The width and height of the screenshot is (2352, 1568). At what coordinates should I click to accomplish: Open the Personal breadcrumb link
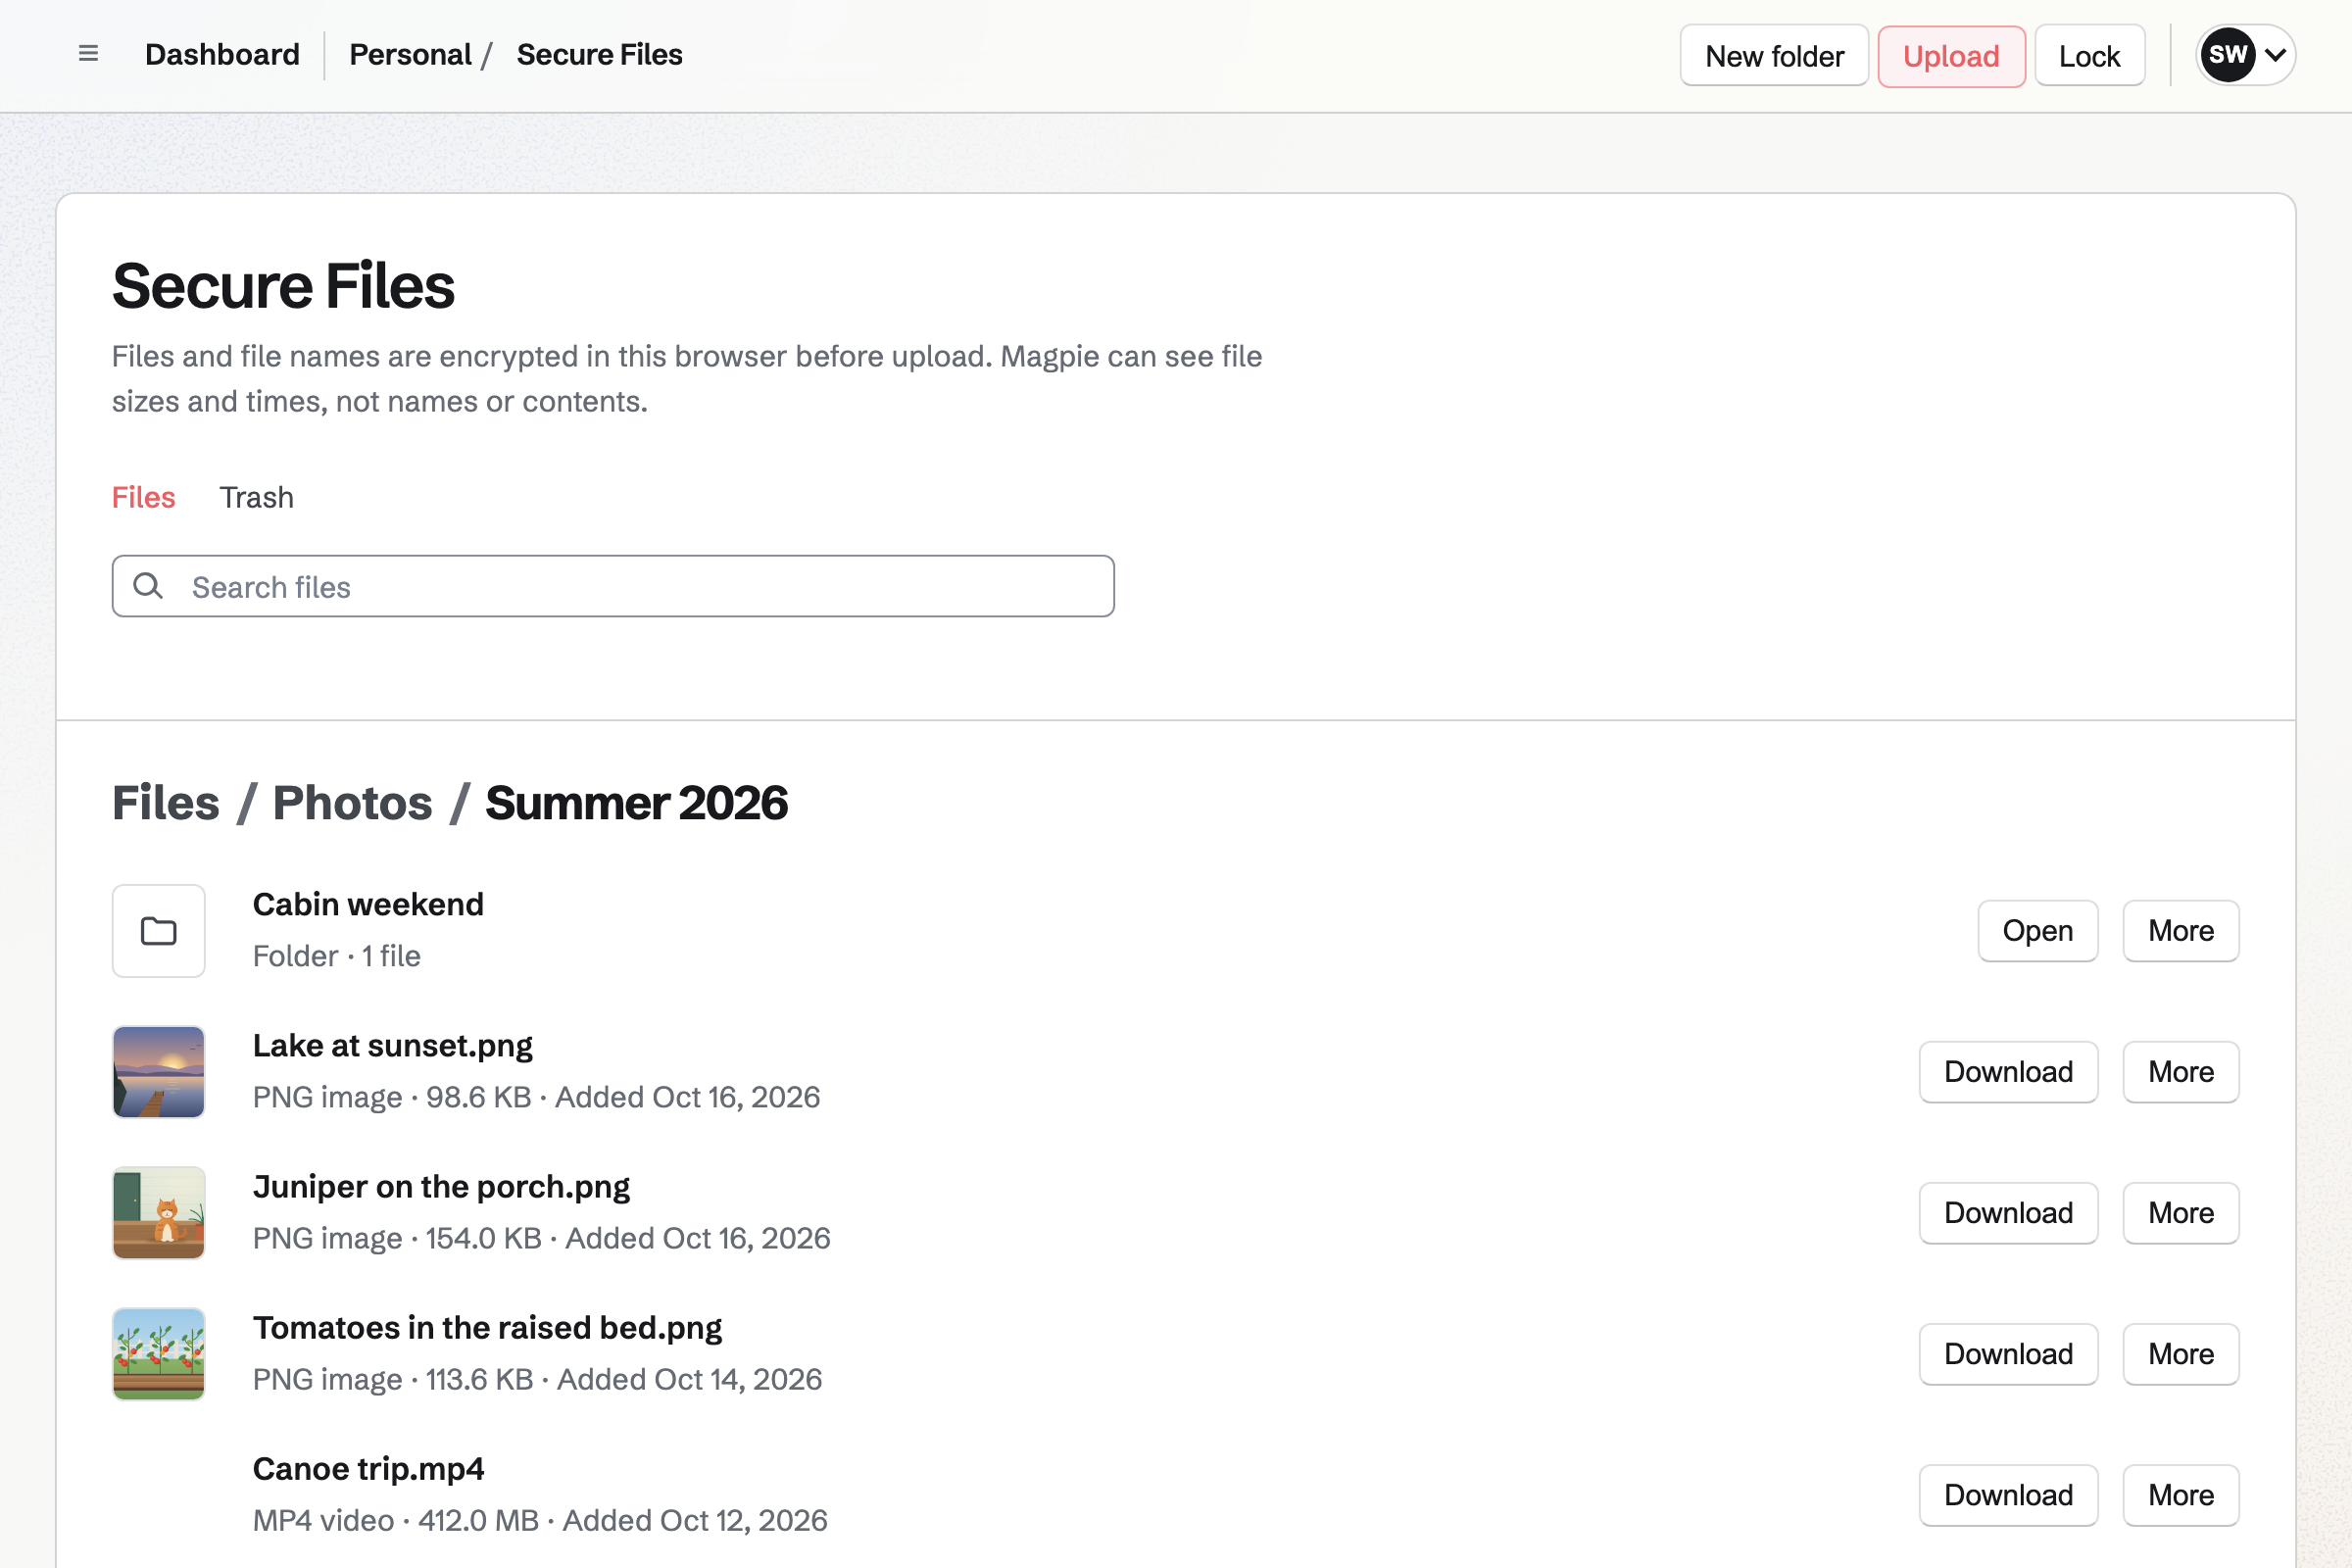pyautogui.click(x=410, y=55)
